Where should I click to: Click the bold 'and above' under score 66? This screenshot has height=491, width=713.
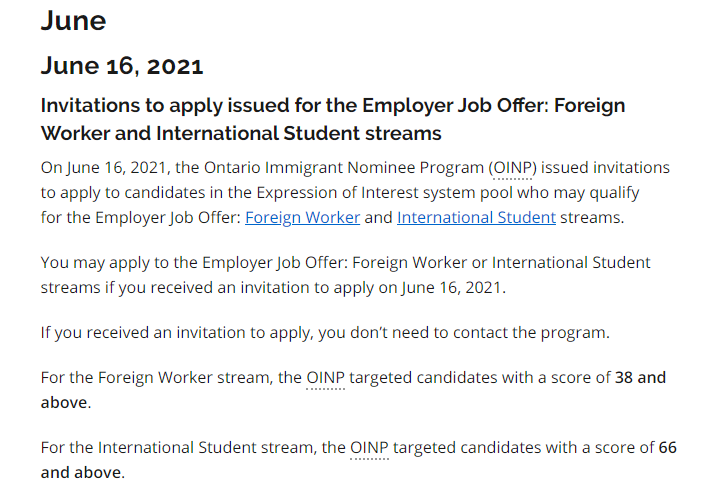point(80,472)
